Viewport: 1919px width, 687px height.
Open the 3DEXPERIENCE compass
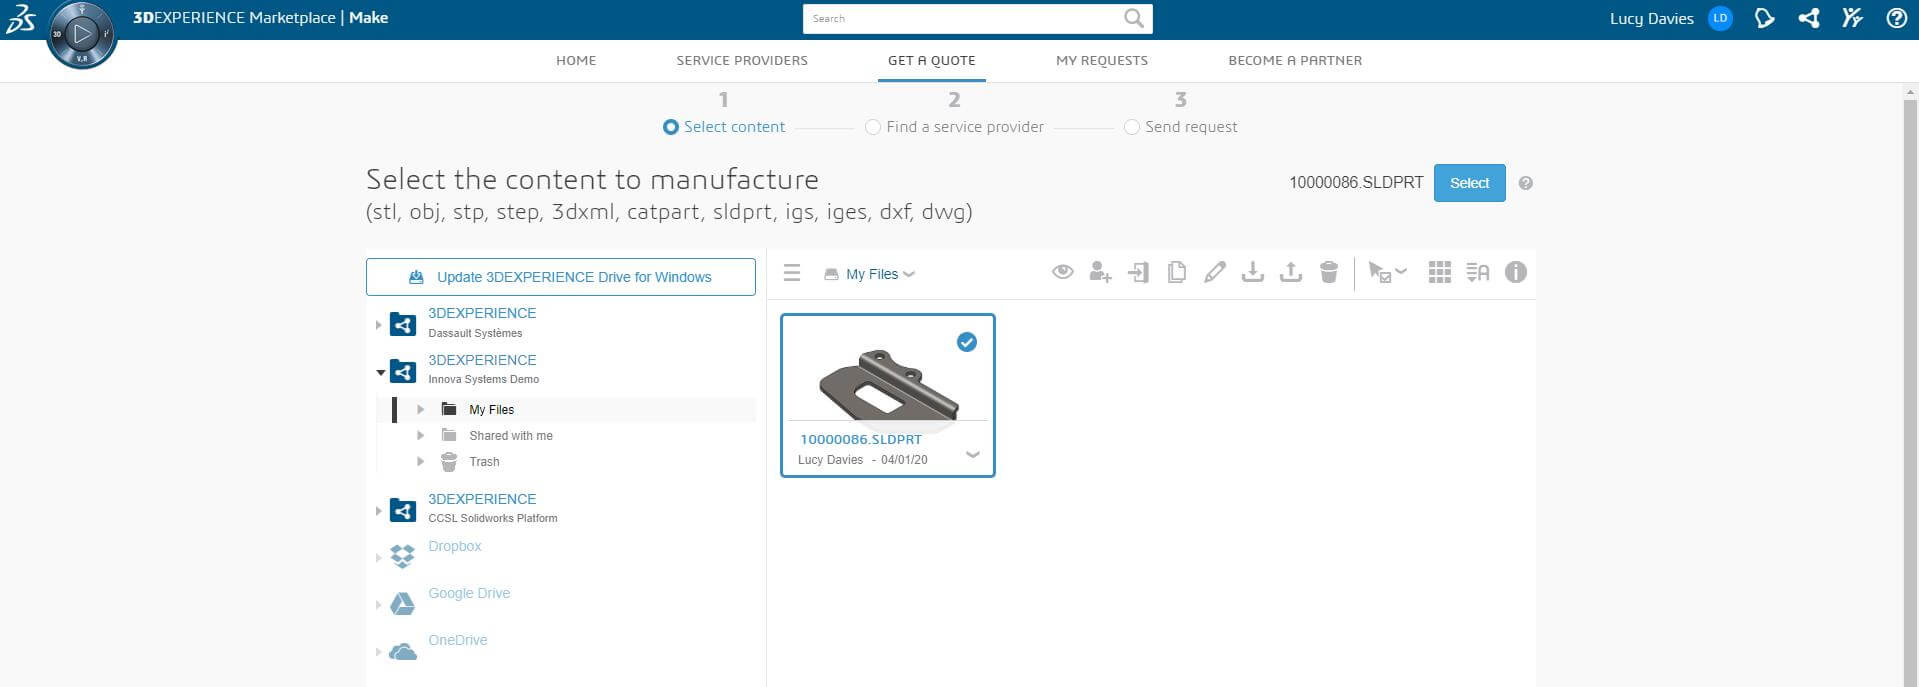click(82, 34)
